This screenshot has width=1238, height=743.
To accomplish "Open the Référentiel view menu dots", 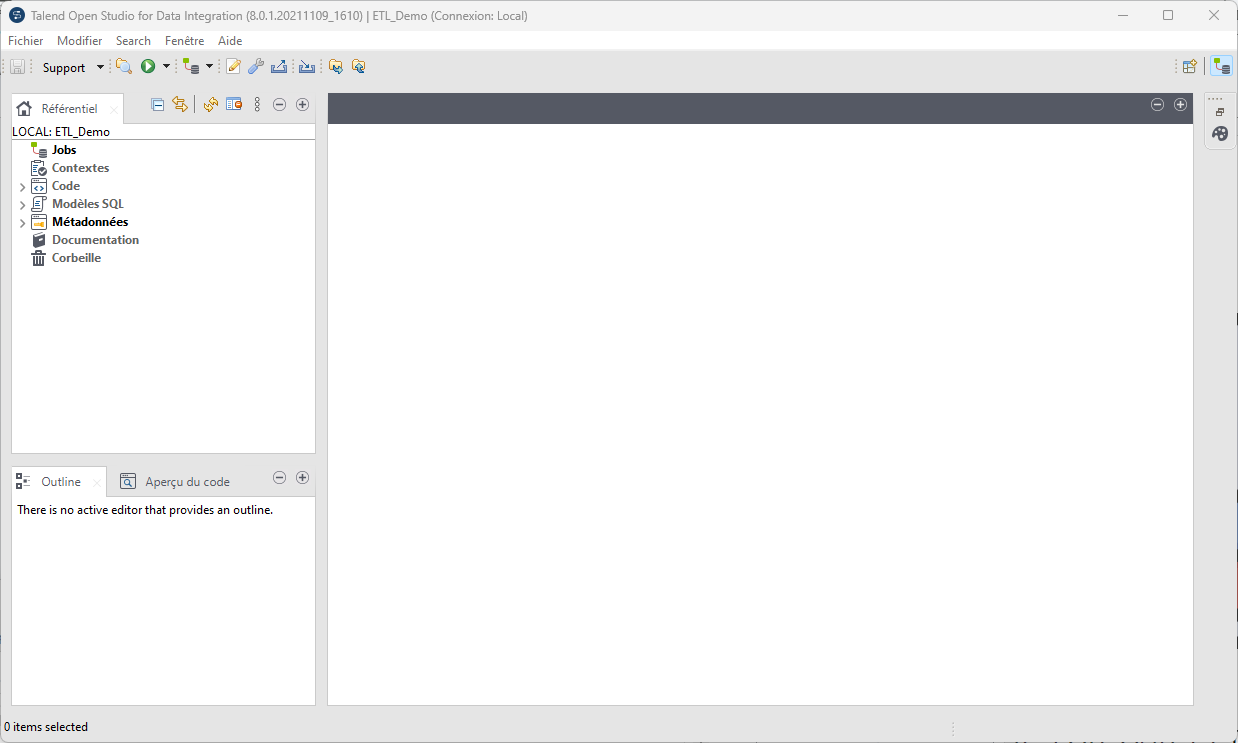I will (257, 104).
